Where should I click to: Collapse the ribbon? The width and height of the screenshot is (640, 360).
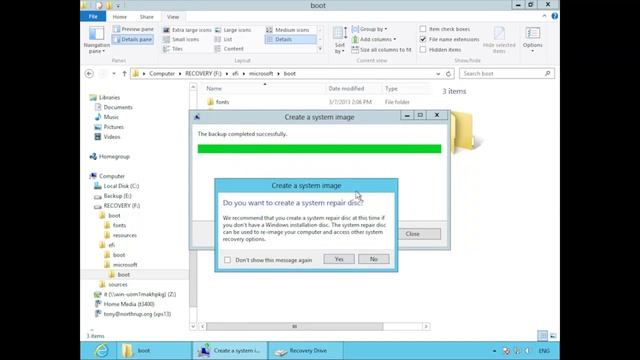544,16
